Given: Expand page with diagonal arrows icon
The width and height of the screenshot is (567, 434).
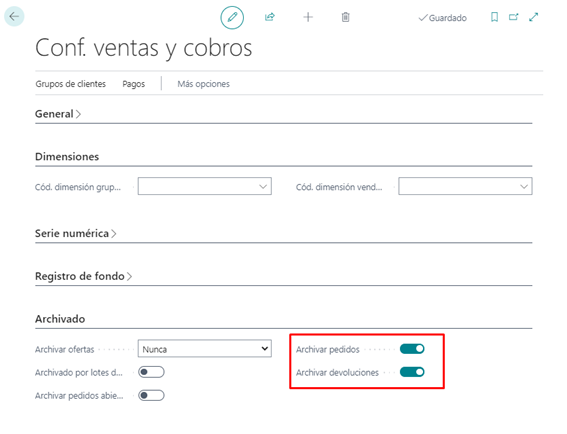Looking at the screenshot, I should pos(534,17).
